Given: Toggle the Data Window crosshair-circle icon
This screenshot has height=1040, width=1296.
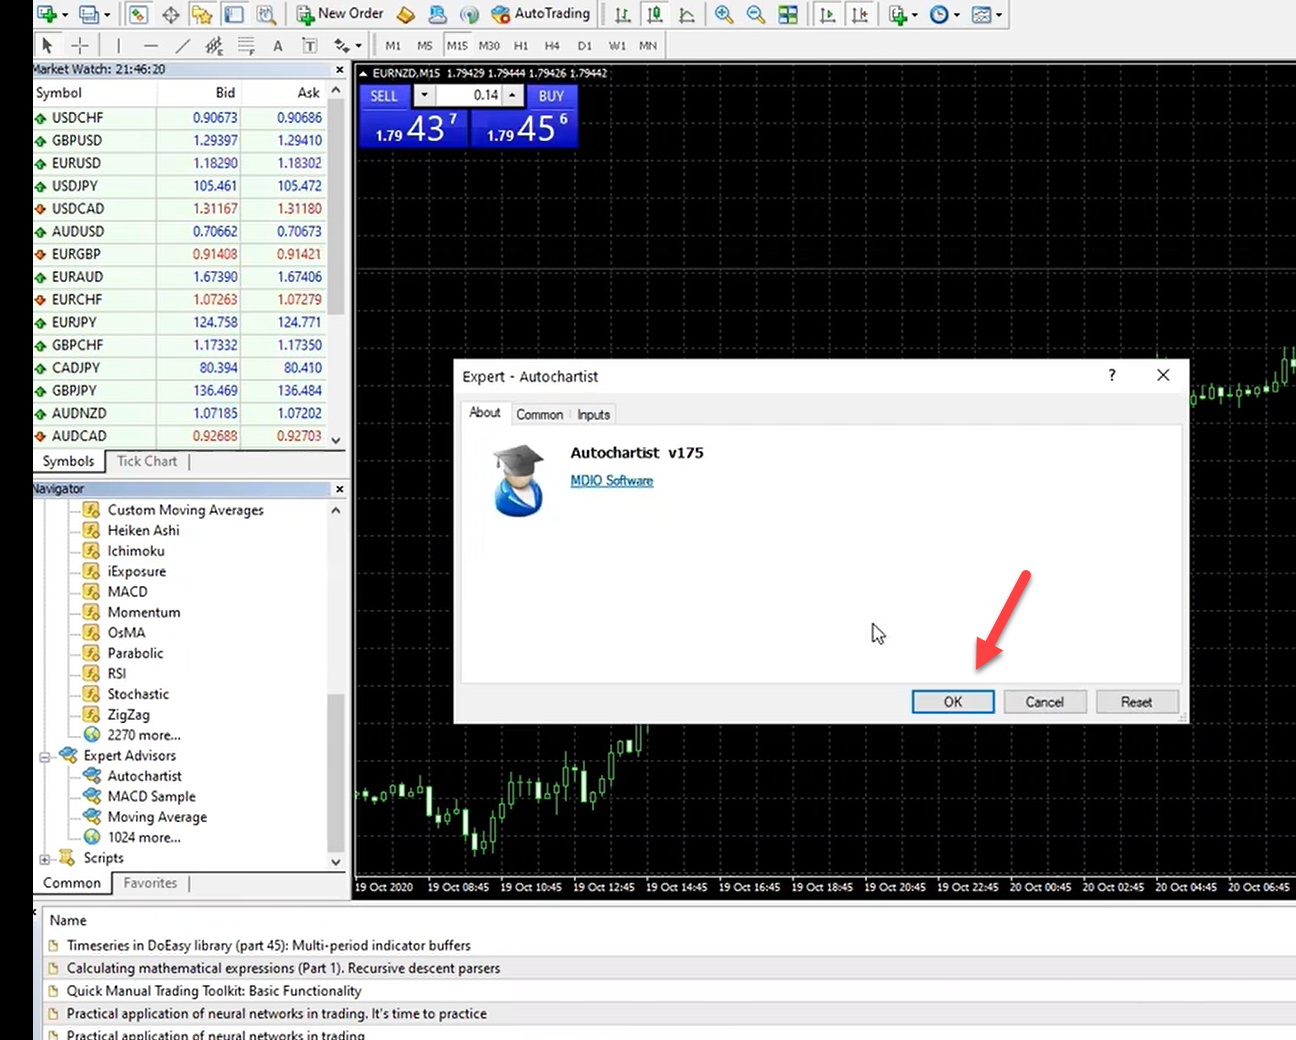Looking at the screenshot, I should (171, 14).
